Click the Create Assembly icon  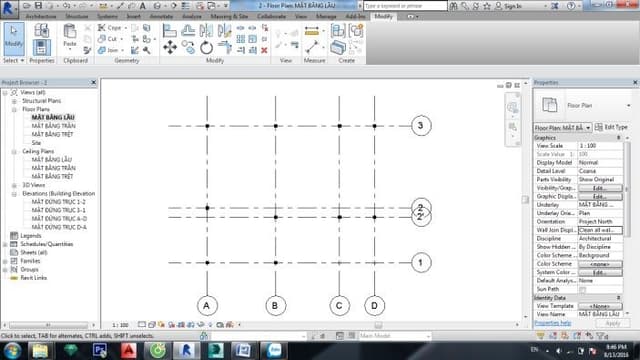pyautogui.click(x=338, y=31)
